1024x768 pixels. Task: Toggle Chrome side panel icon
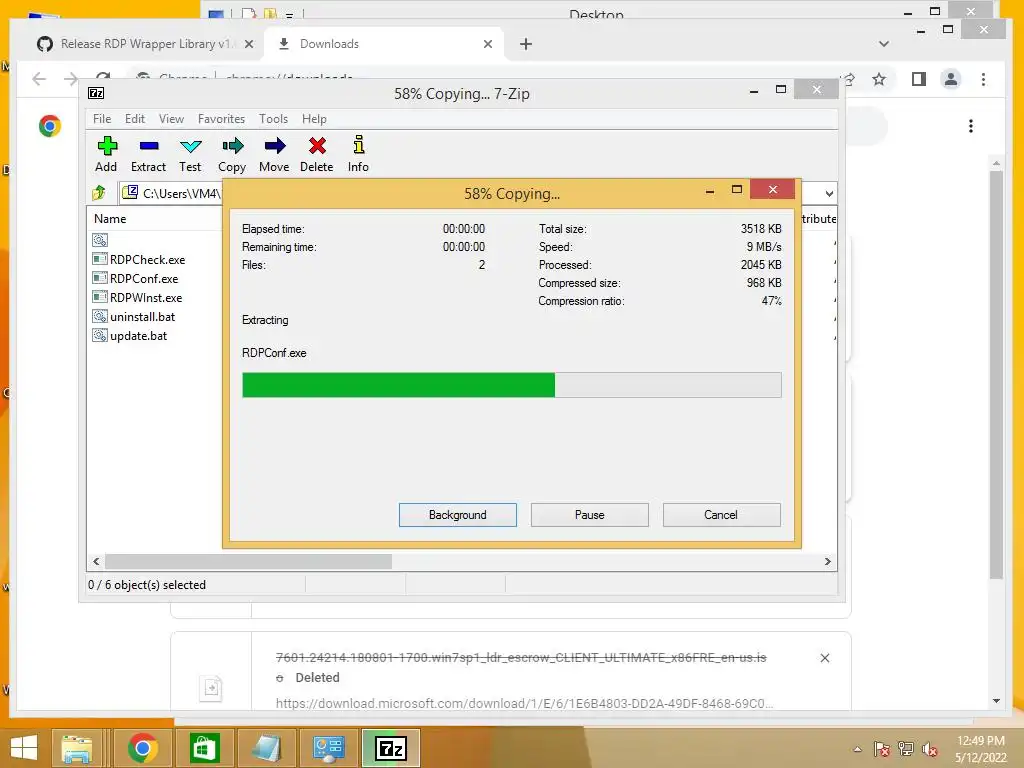(x=919, y=79)
